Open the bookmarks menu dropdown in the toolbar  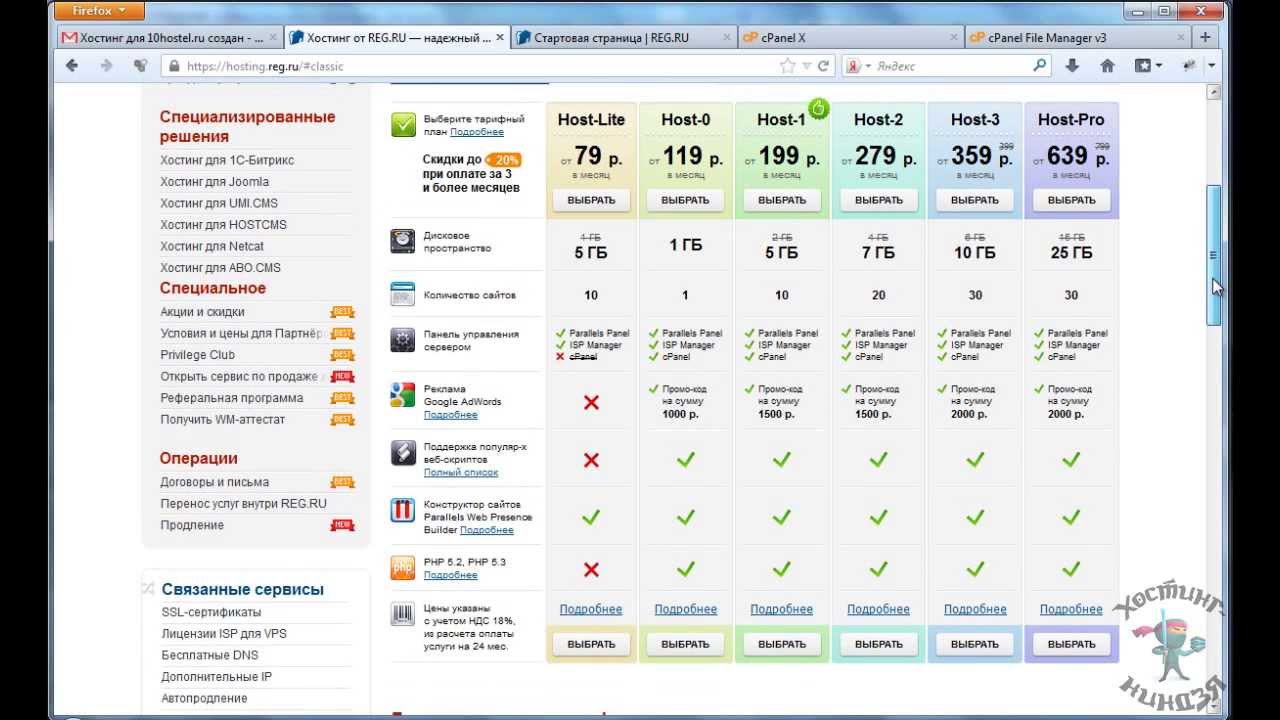[1148, 66]
